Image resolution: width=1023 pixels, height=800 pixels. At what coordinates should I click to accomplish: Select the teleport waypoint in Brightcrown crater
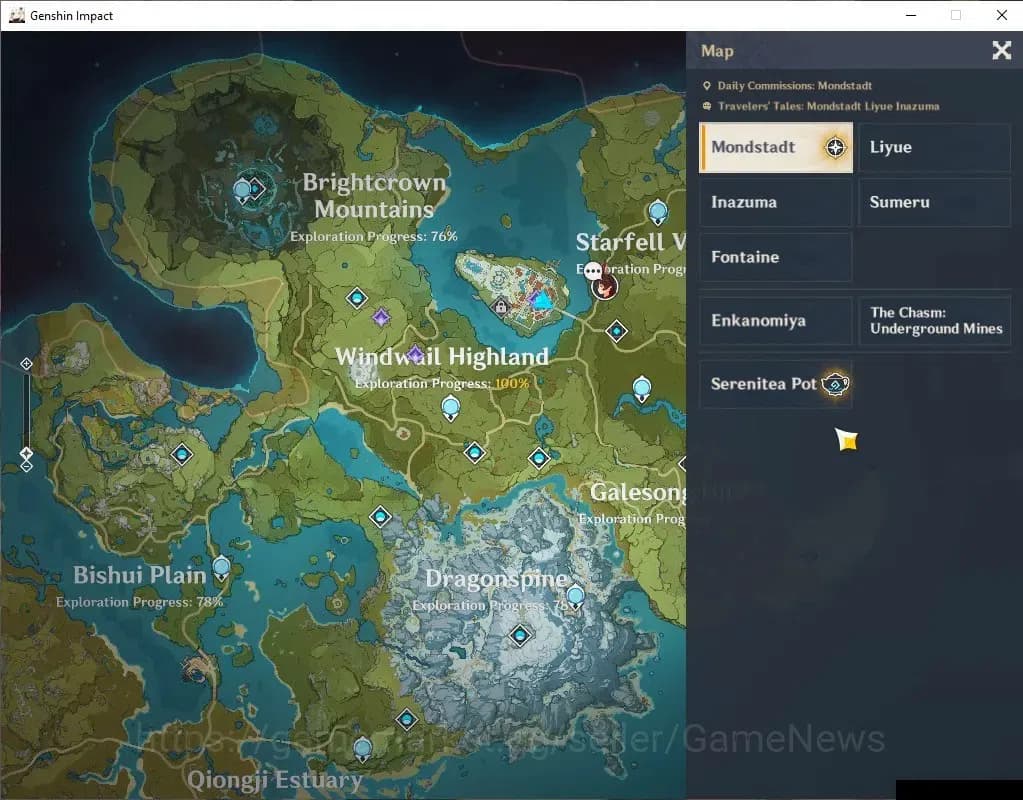[256, 189]
